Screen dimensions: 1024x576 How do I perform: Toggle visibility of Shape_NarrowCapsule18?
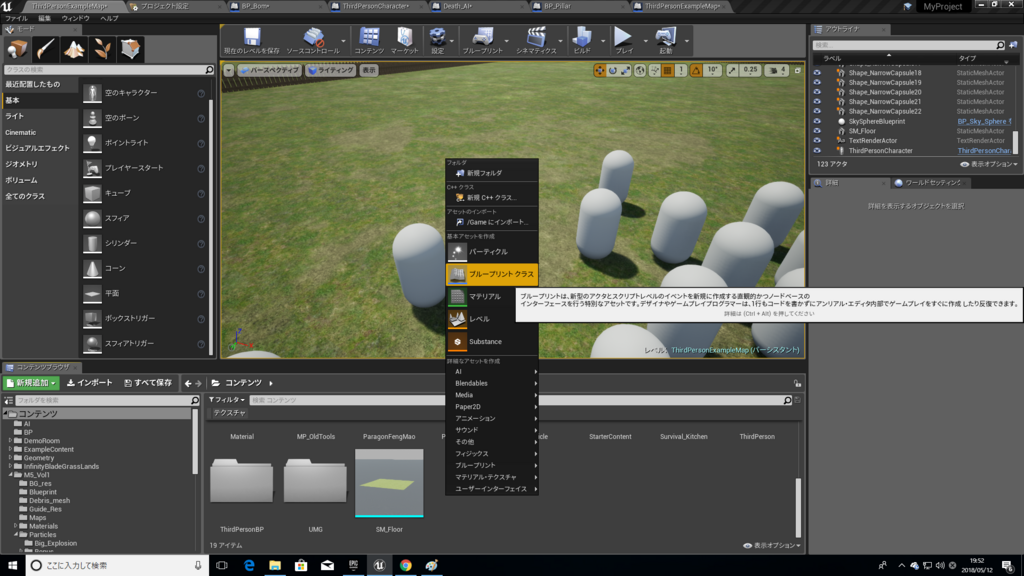(x=817, y=73)
